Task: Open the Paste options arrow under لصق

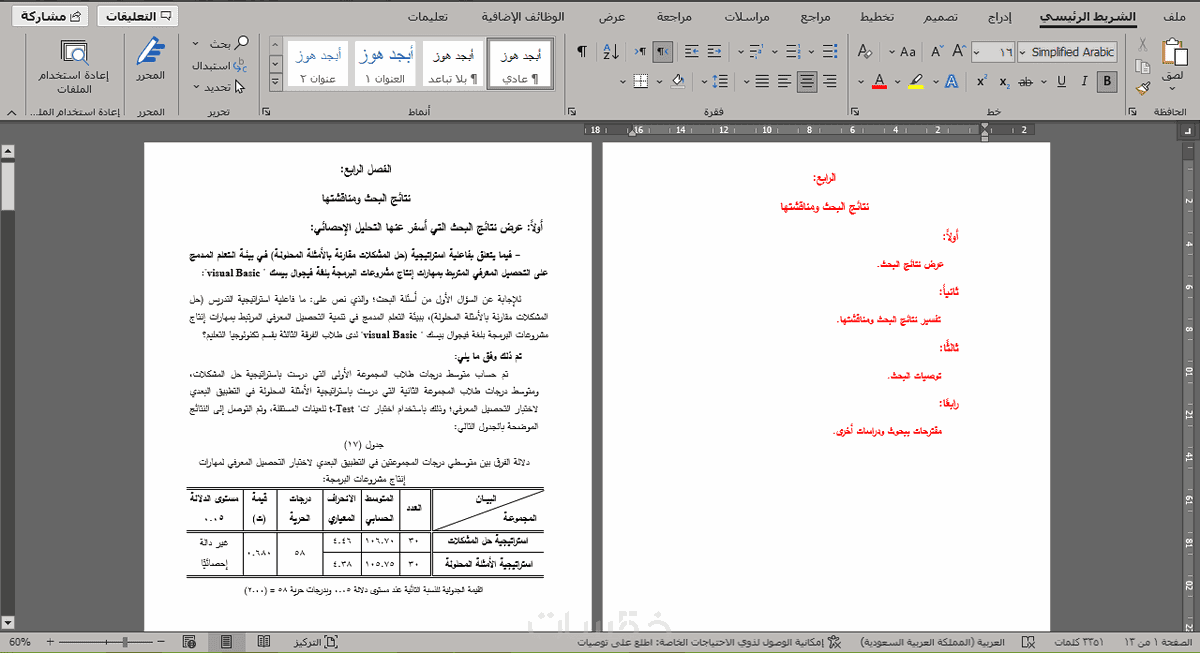Action: point(1174,89)
